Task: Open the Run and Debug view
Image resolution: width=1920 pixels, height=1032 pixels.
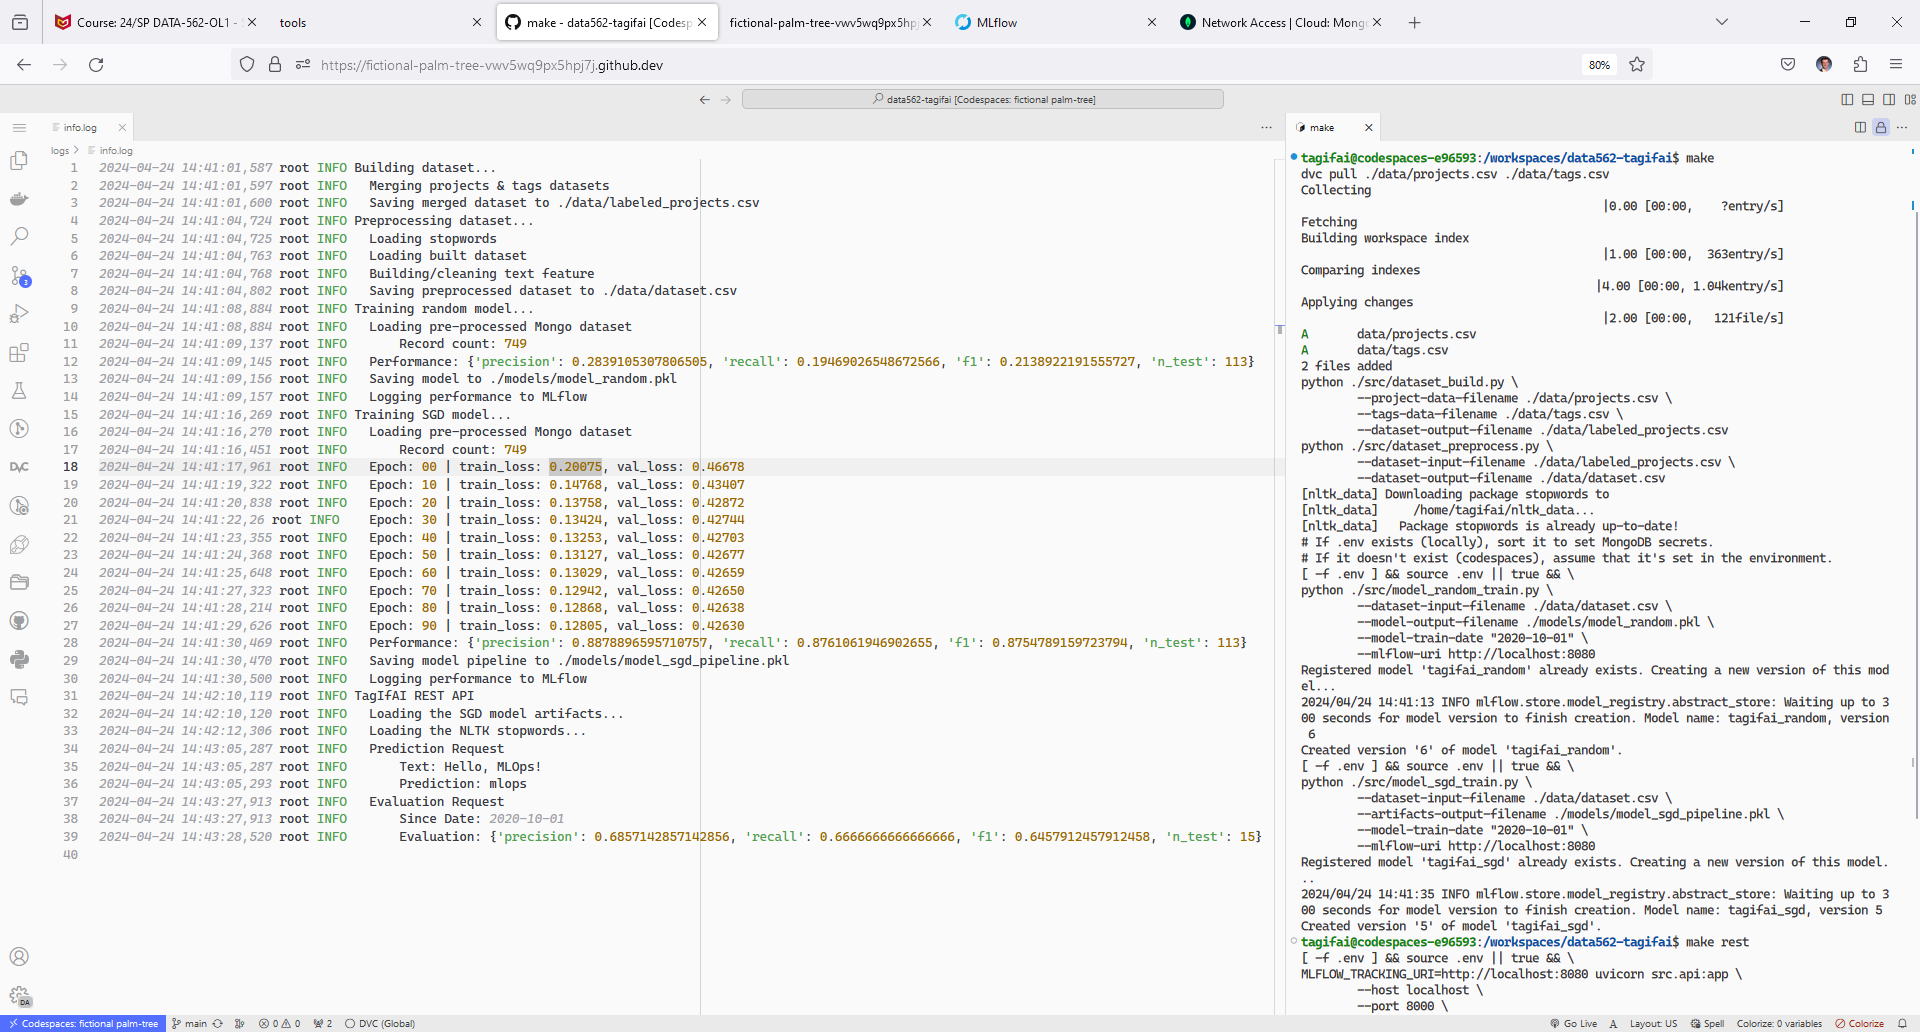Action: click(19, 314)
